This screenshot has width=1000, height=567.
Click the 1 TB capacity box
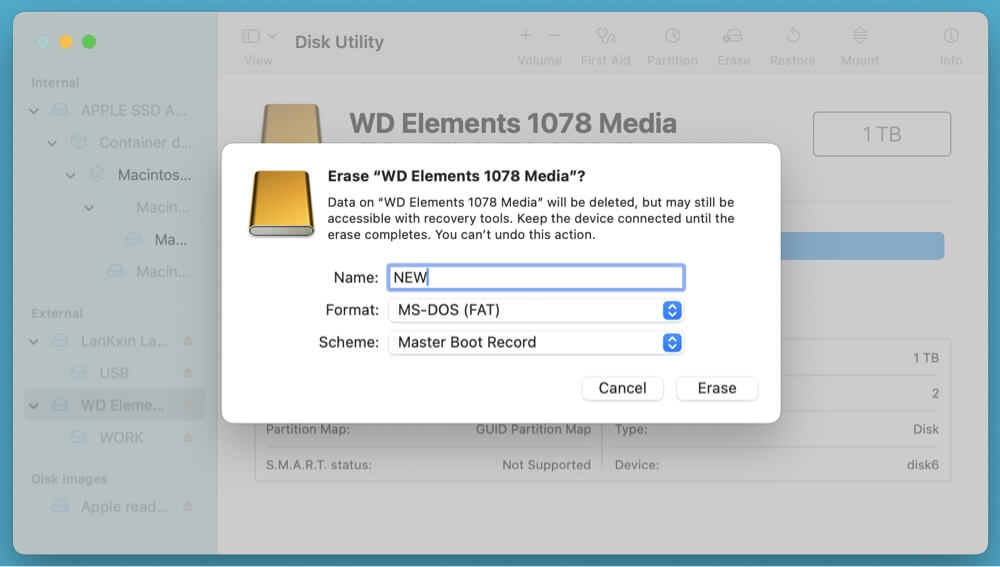[x=882, y=134]
